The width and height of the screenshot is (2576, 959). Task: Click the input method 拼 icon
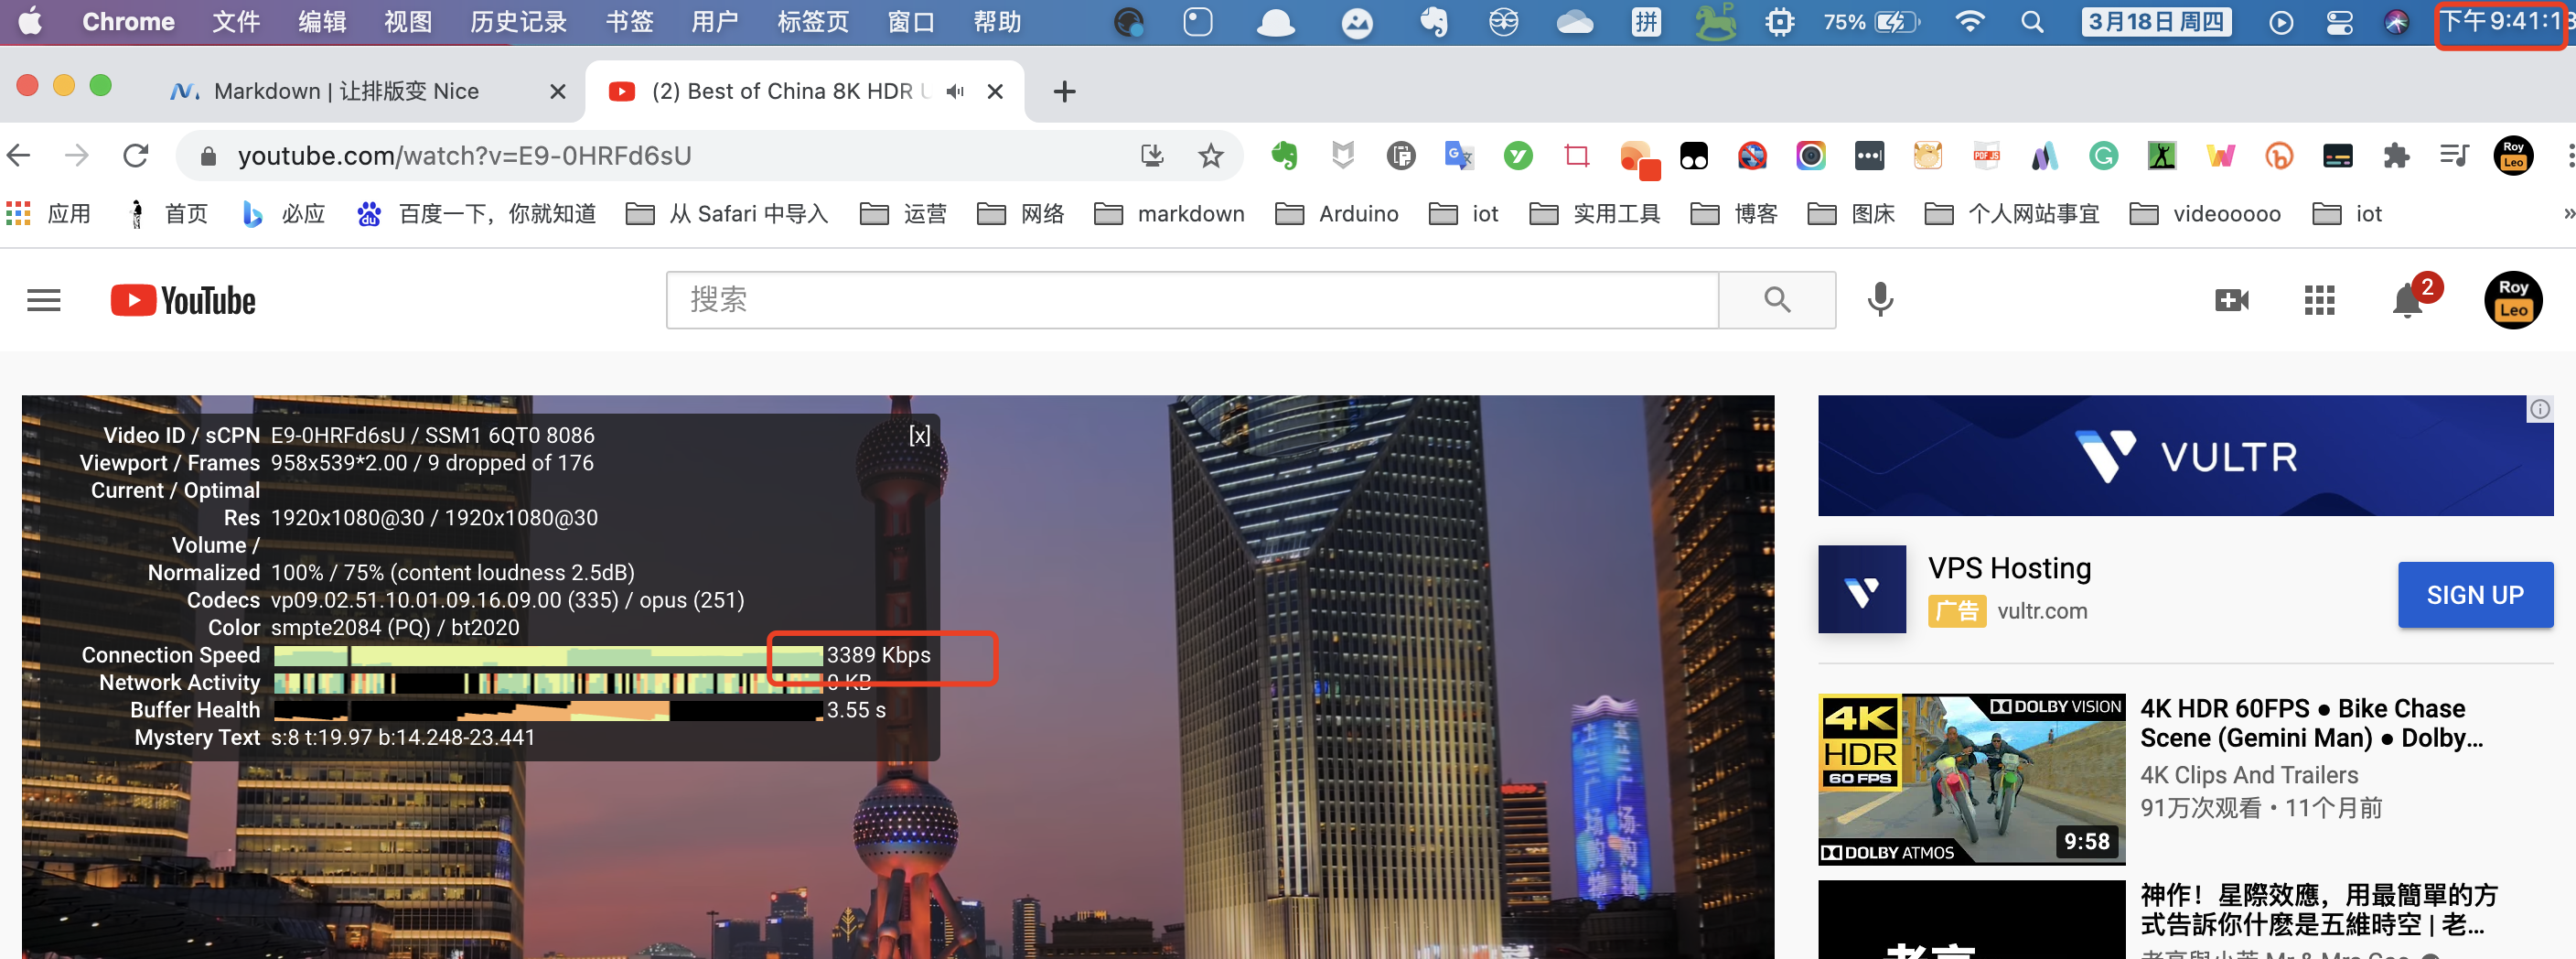point(1646,22)
